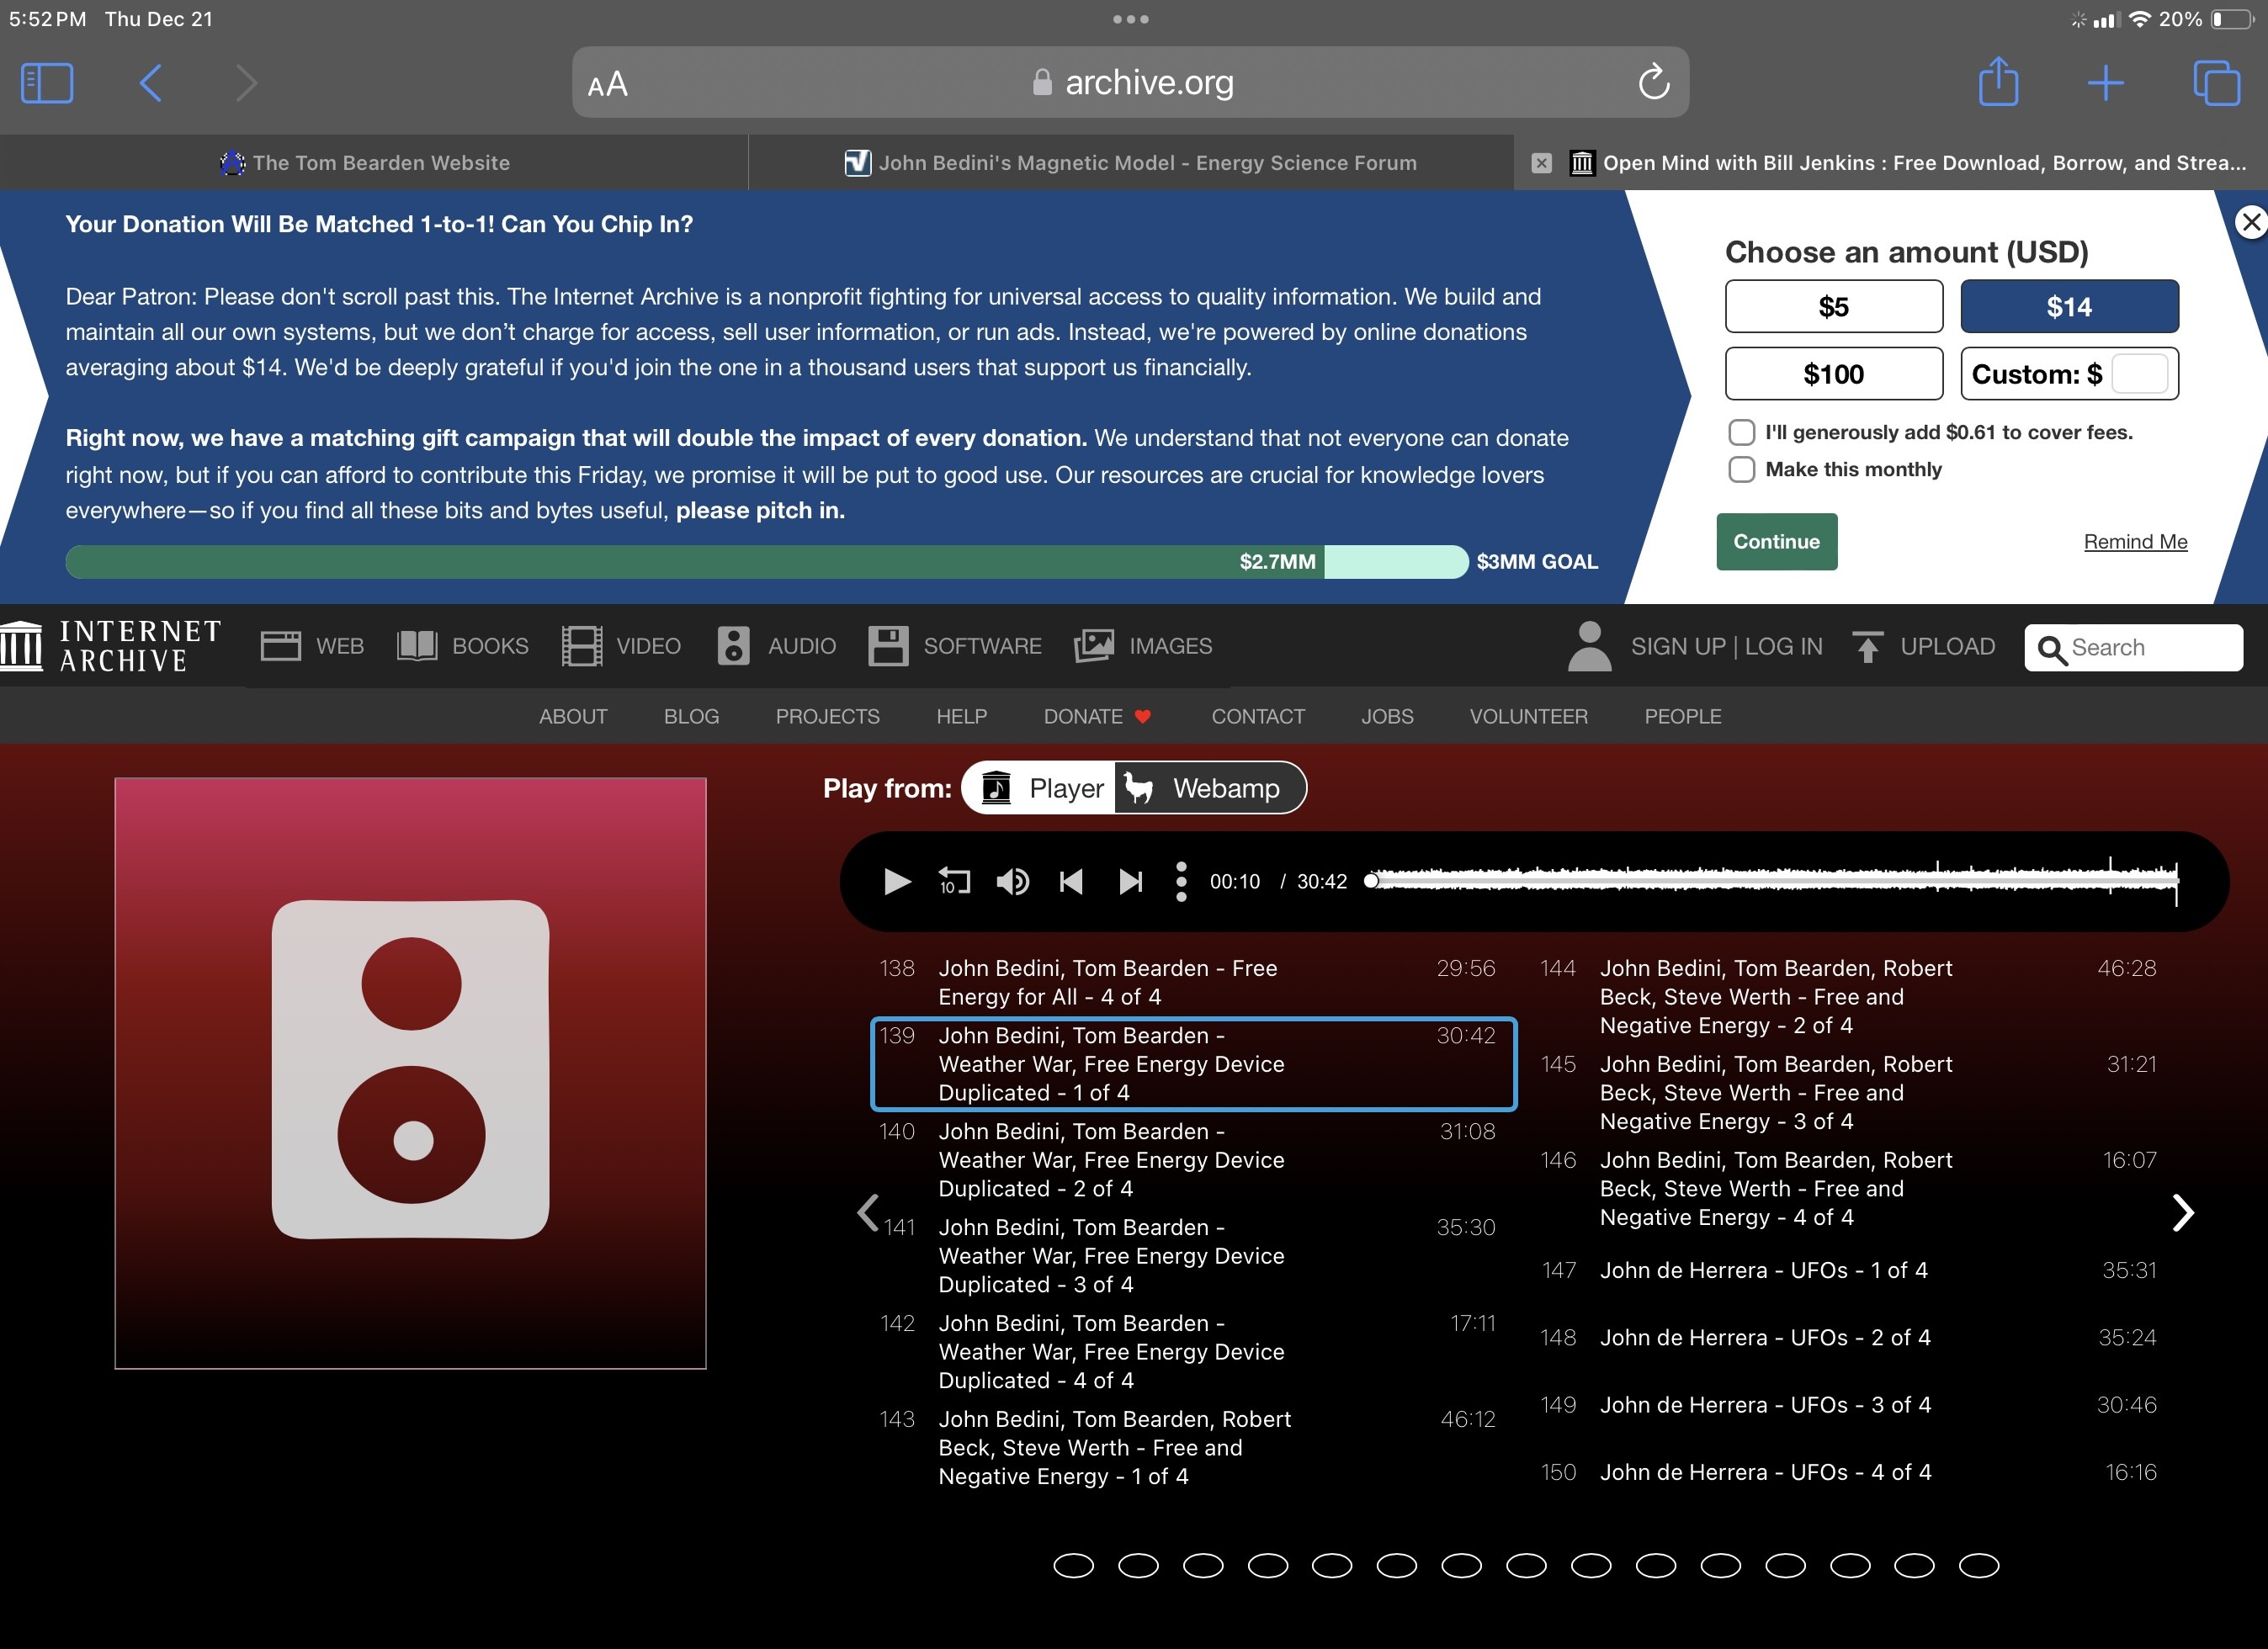Open the Web section icon
Screen dimensions: 2268x1649
280,646
